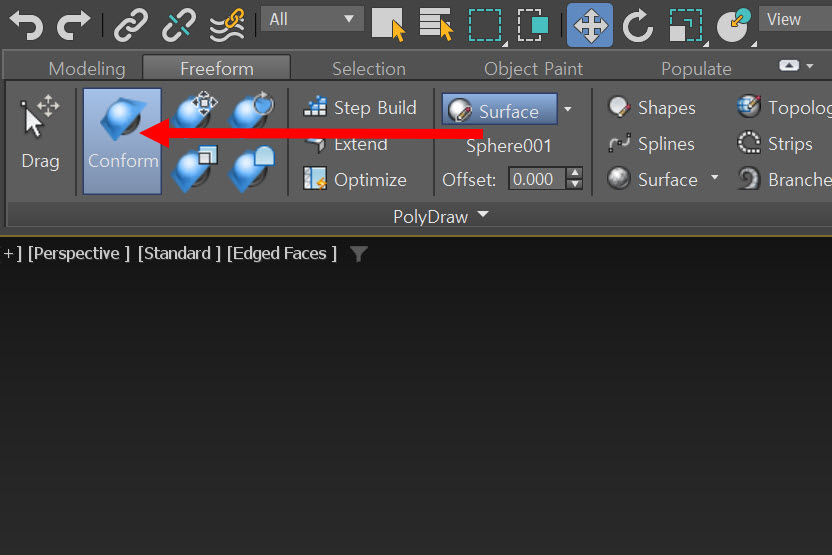
Task: Click into the Offset value field
Action: coord(536,179)
